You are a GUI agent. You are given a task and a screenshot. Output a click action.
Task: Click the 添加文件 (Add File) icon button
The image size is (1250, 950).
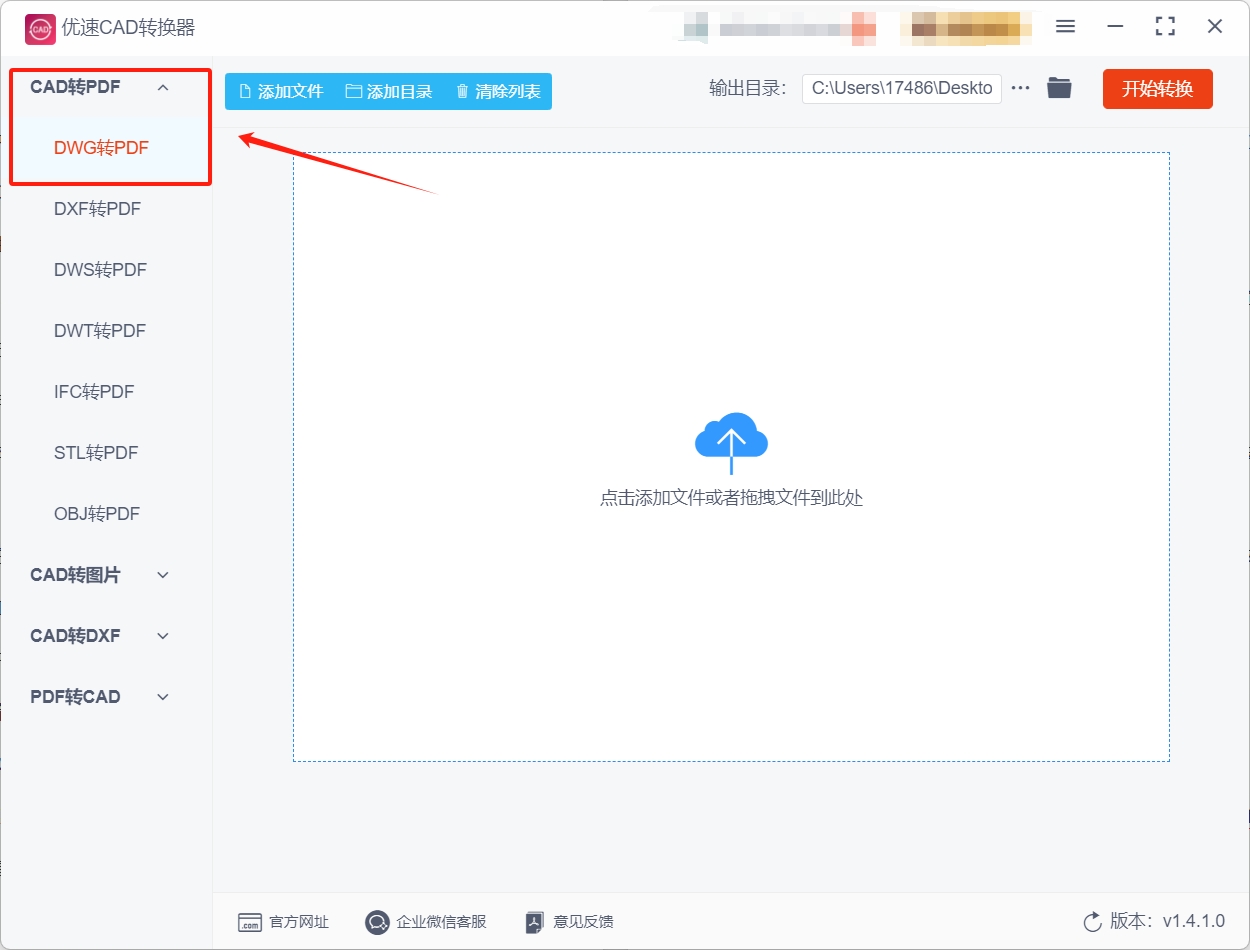(x=244, y=90)
